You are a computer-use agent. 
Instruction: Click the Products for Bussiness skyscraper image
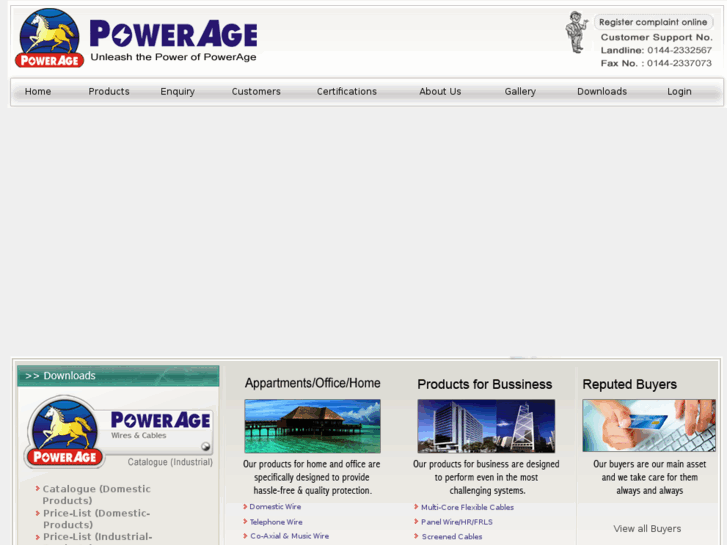point(486,426)
